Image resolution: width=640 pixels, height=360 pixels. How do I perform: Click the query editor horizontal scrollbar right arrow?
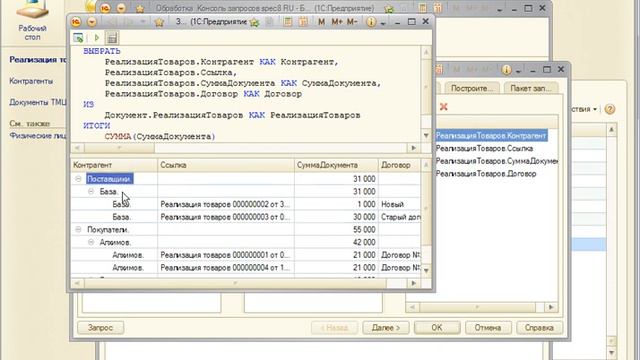click(413, 148)
